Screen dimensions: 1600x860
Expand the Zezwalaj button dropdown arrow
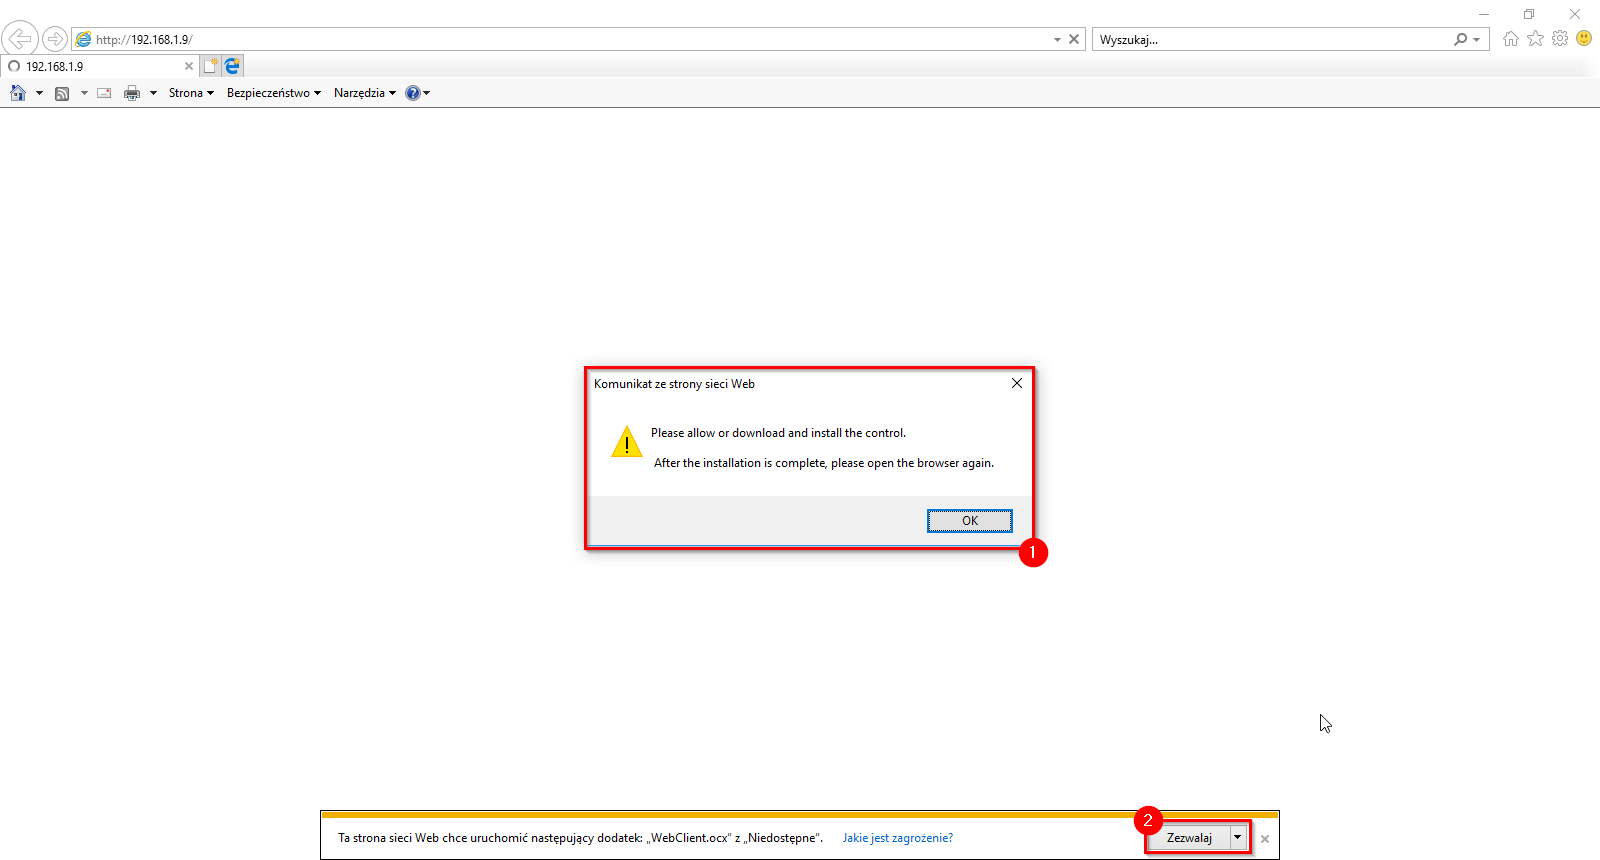pyautogui.click(x=1238, y=837)
